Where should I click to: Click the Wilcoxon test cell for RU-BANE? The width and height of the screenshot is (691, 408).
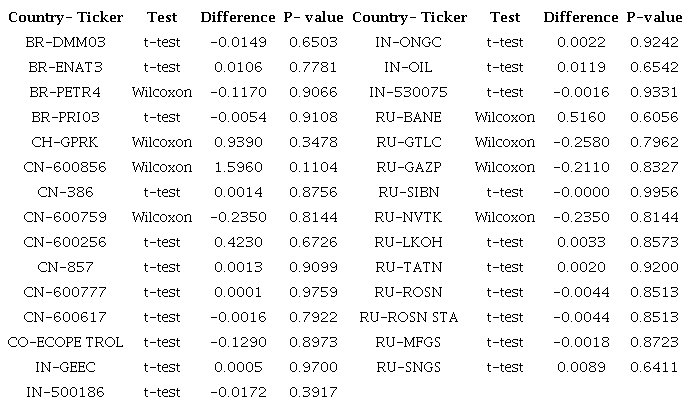tap(505, 117)
